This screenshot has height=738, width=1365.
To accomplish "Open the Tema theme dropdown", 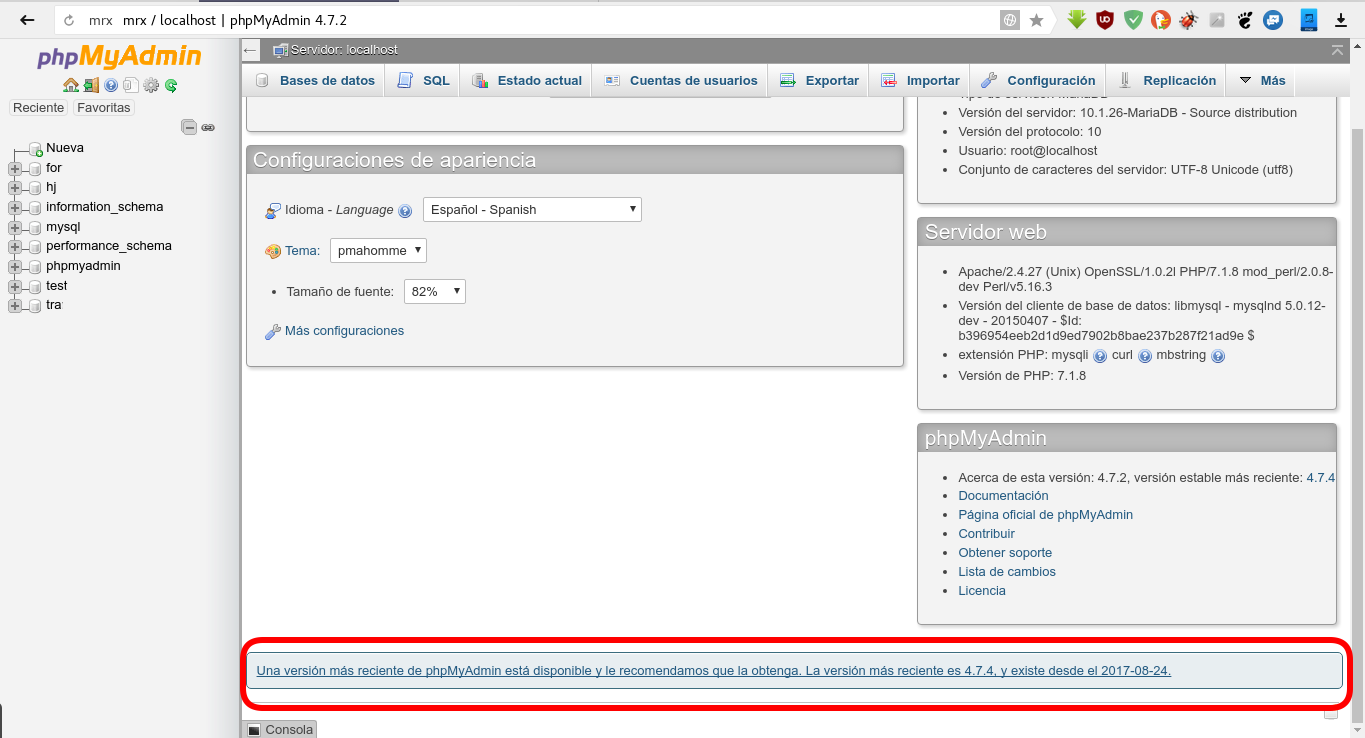I will (378, 251).
